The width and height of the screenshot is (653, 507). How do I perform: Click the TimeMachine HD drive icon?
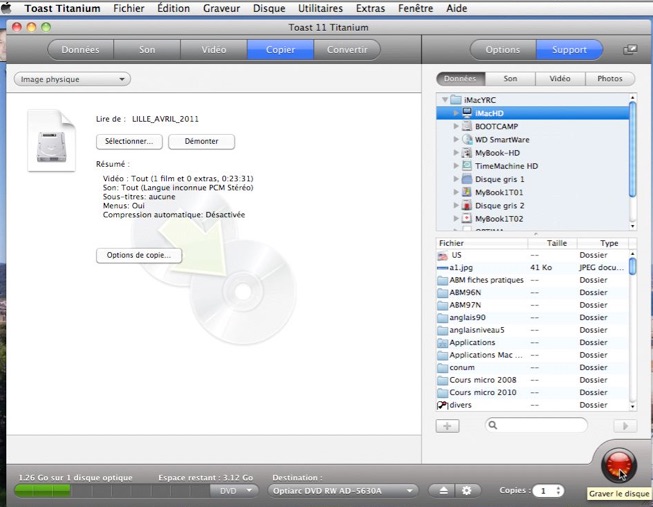(467, 166)
